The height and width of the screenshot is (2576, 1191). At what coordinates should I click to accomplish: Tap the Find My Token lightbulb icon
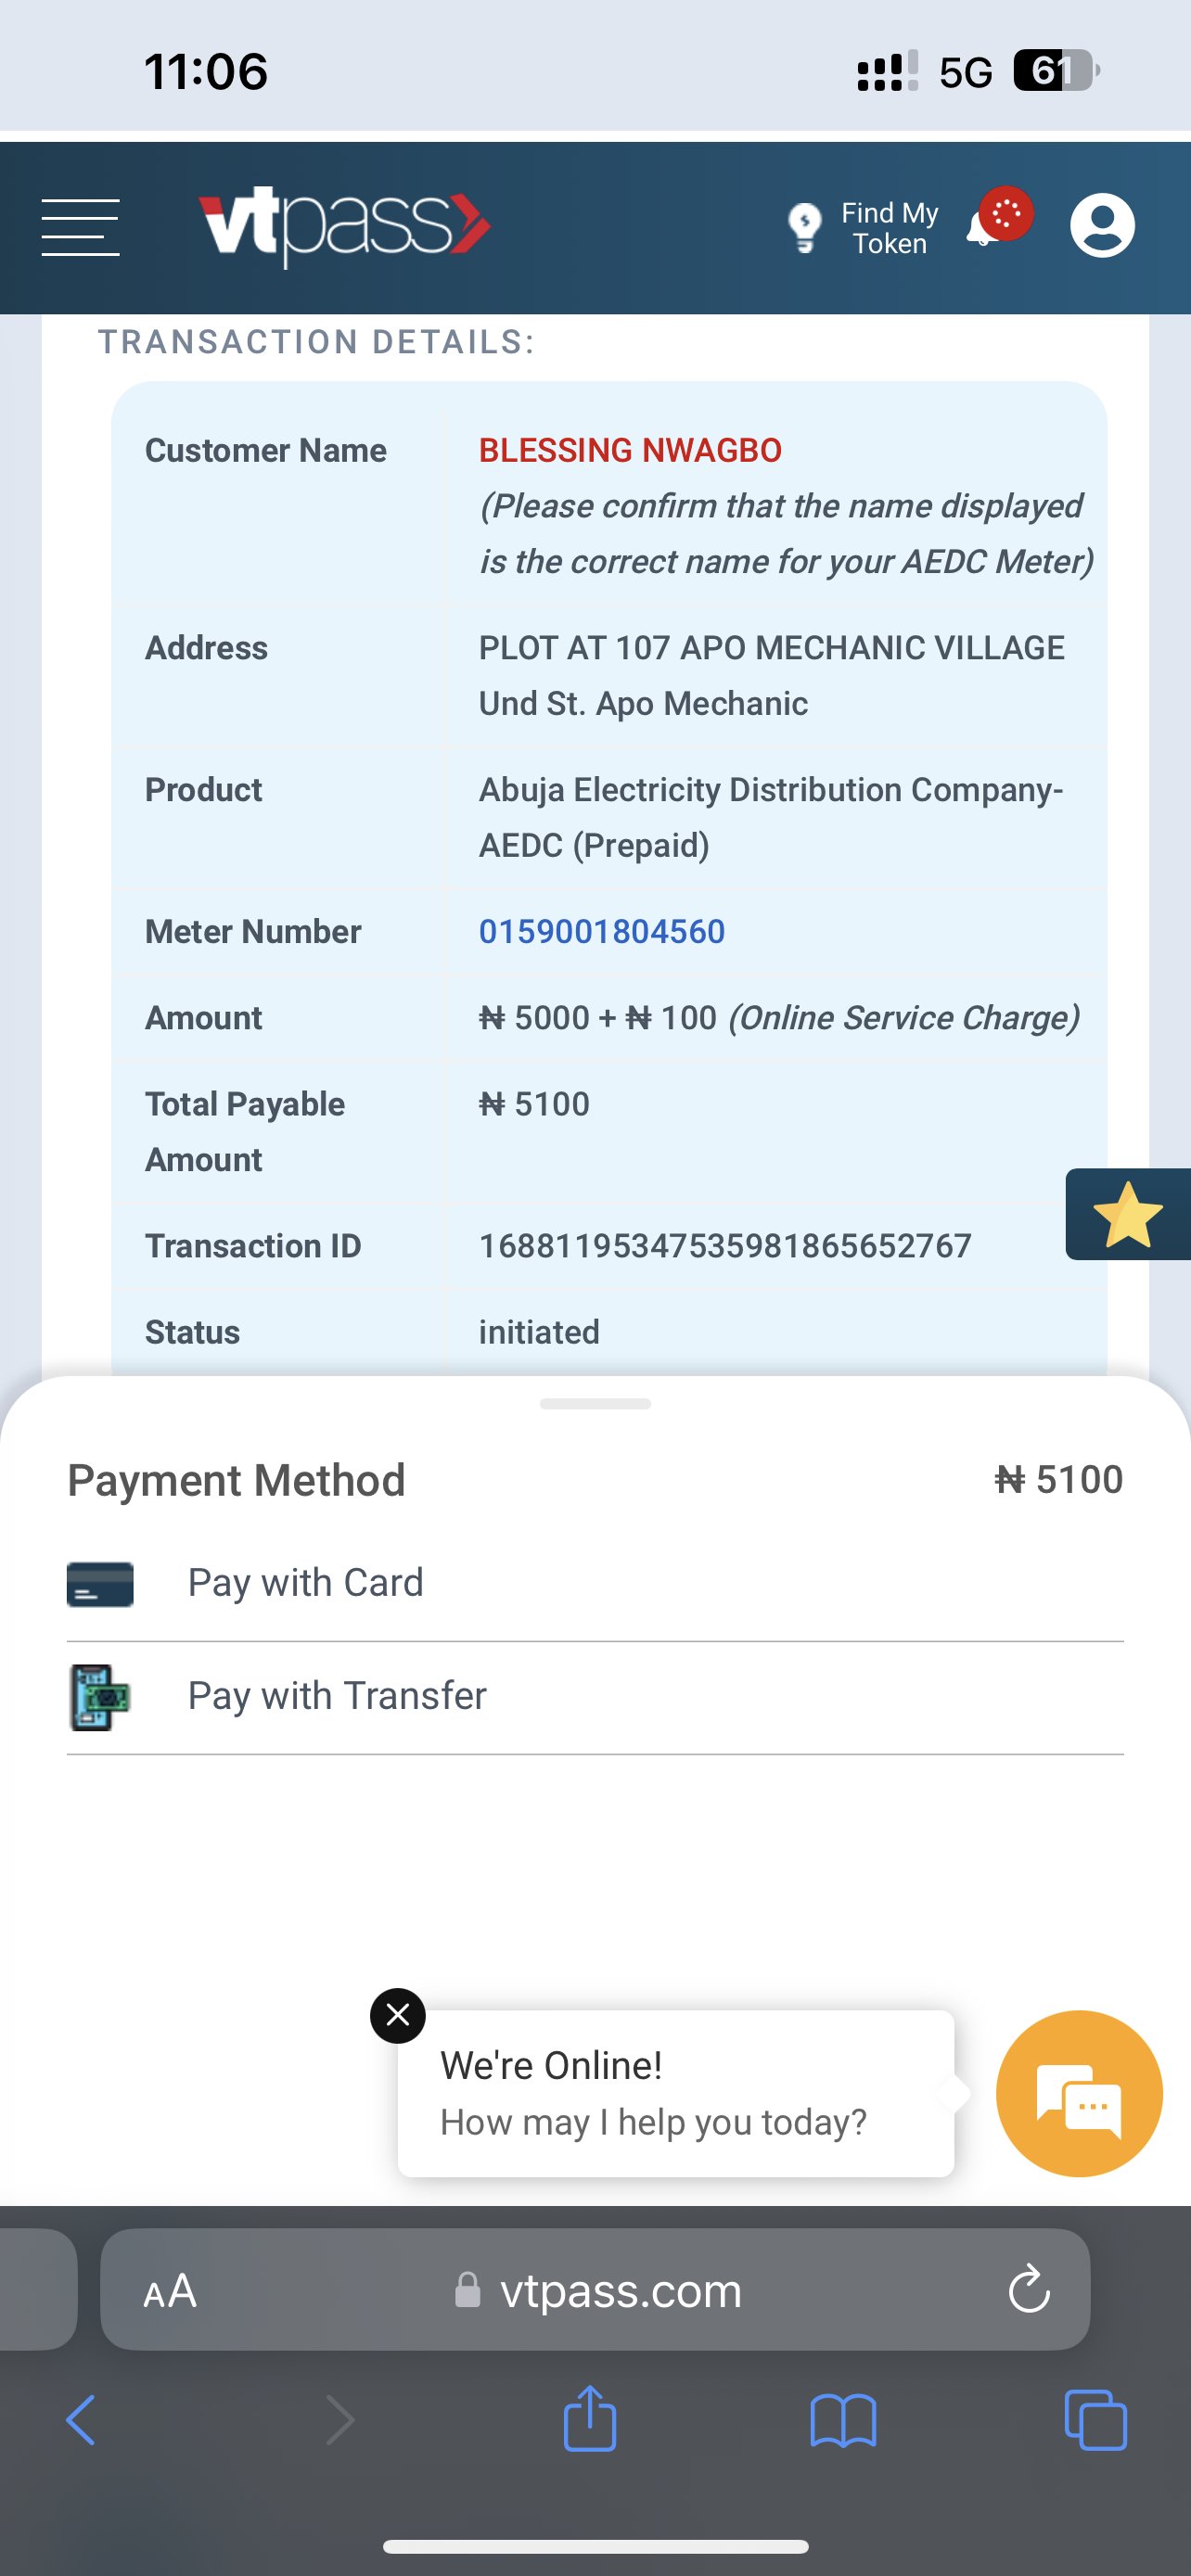coord(804,228)
